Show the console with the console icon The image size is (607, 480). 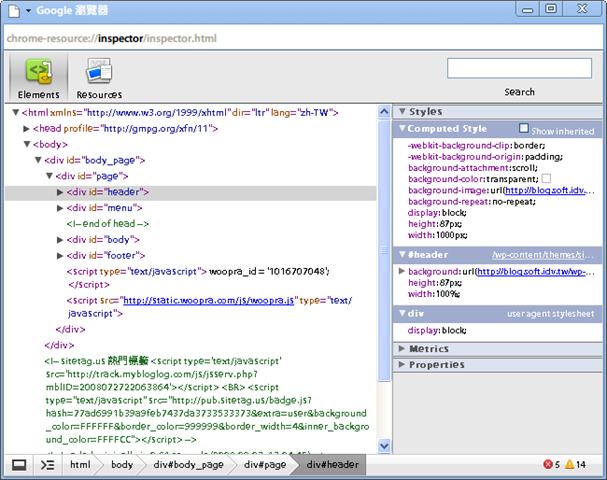(x=48, y=465)
